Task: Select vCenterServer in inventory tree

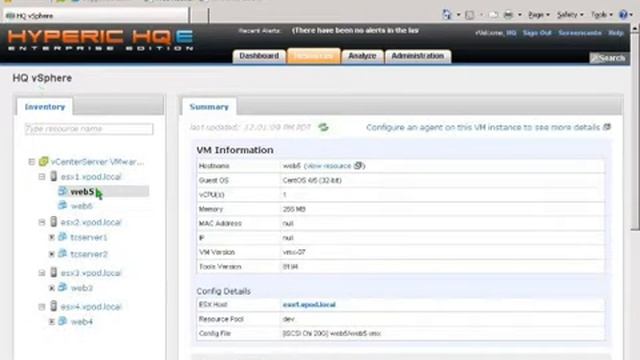Action: [x=97, y=162]
